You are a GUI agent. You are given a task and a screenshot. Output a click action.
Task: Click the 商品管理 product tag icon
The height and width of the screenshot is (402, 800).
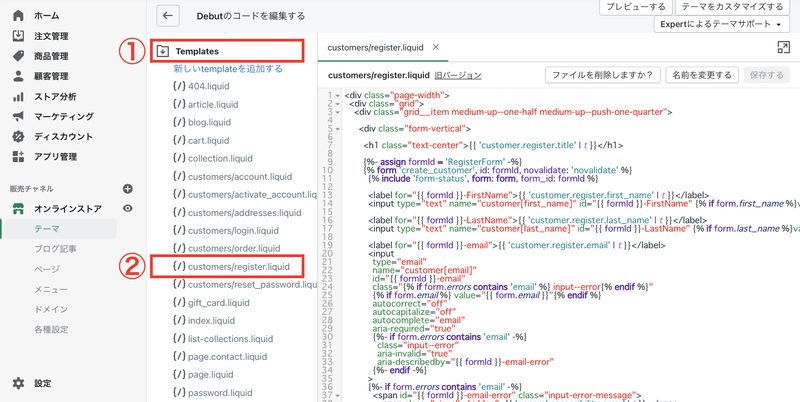pos(18,56)
